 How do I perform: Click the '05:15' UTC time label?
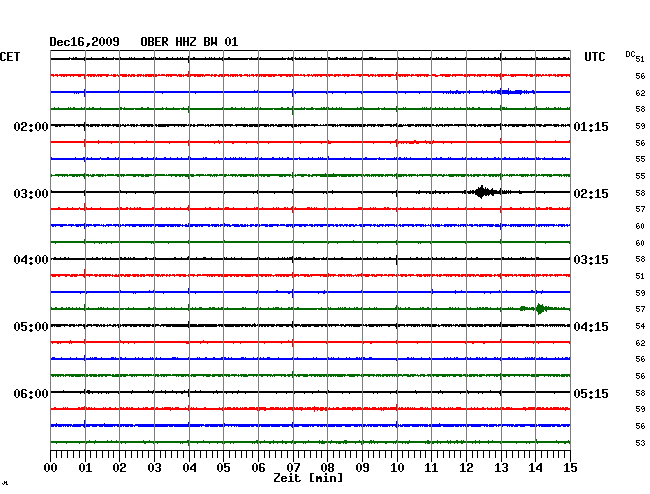591,393
